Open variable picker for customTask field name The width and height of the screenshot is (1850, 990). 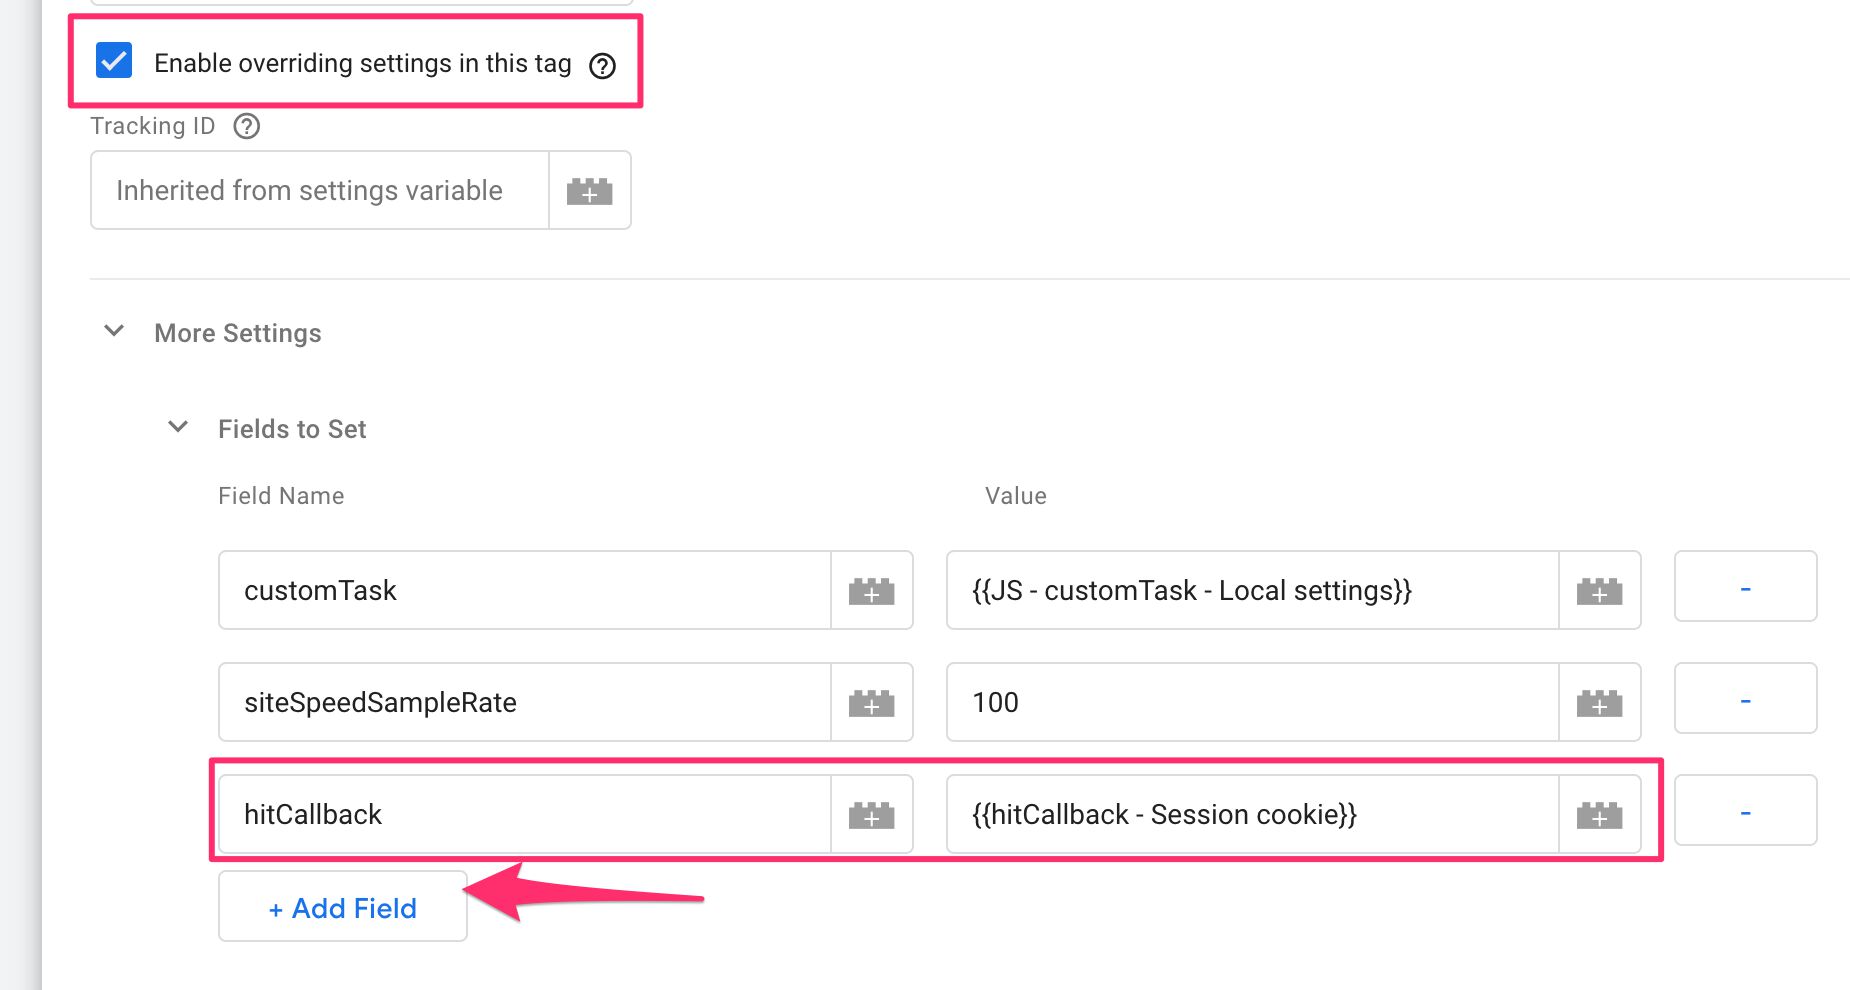tap(871, 590)
